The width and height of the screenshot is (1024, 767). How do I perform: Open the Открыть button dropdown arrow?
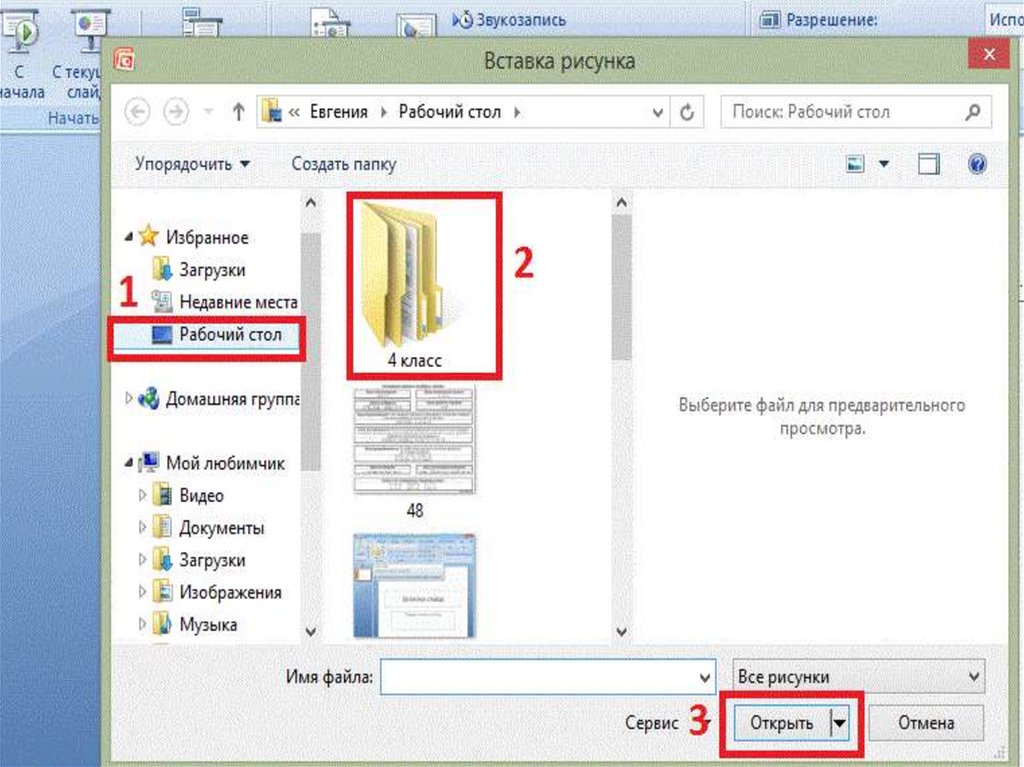[840, 723]
